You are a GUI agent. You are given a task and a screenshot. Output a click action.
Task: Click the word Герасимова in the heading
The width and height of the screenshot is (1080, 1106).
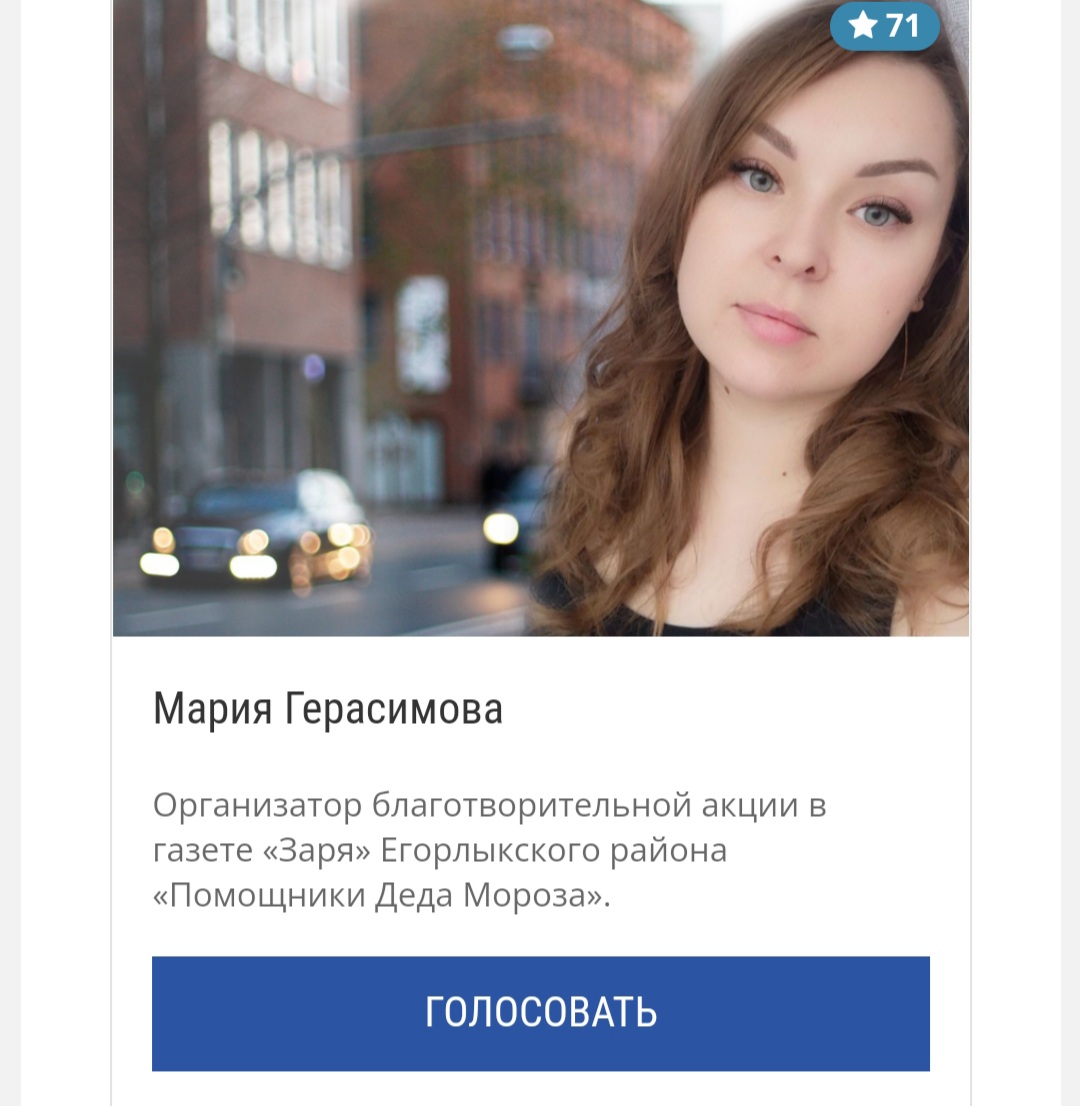[x=394, y=708]
